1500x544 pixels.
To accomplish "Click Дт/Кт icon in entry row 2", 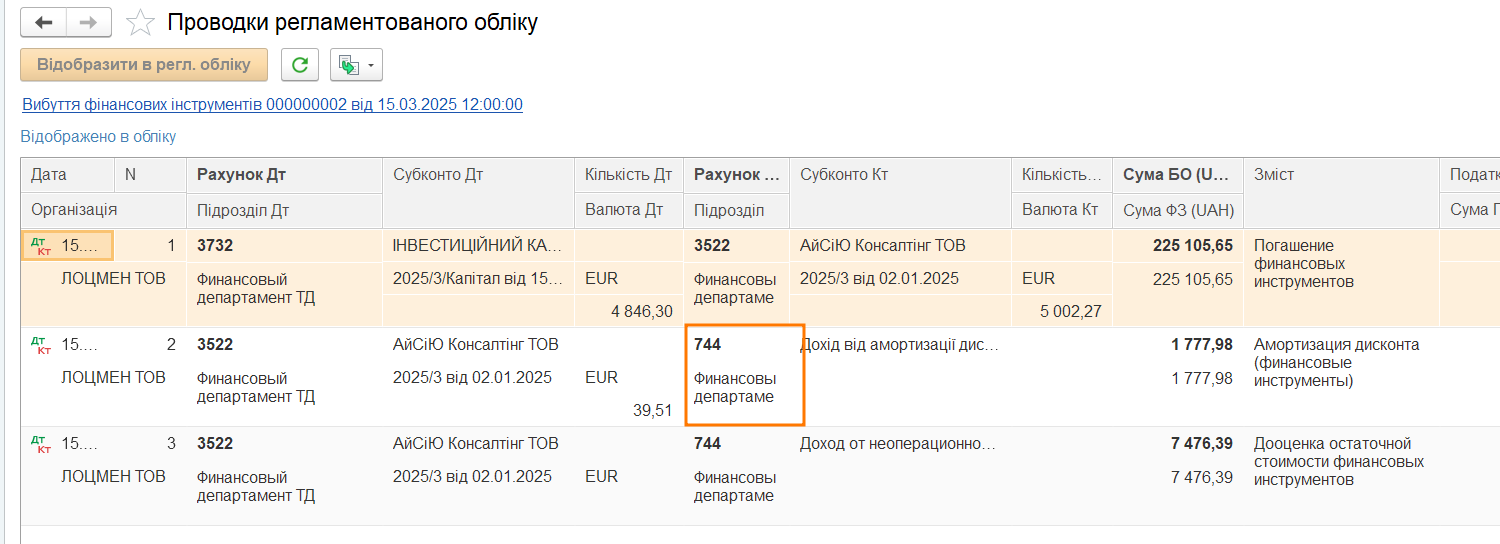I will pos(41,345).
